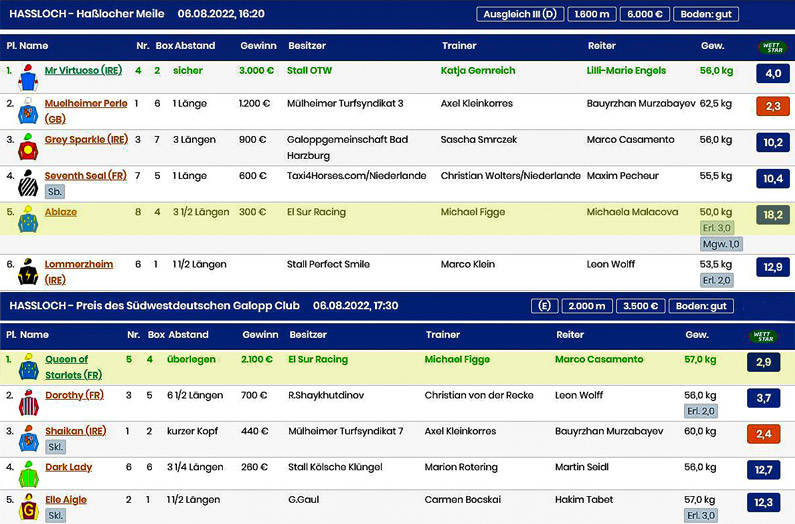Open Shaikan (IRE) horse link
Image resolution: width=795 pixels, height=524 pixels.
click(76, 431)
